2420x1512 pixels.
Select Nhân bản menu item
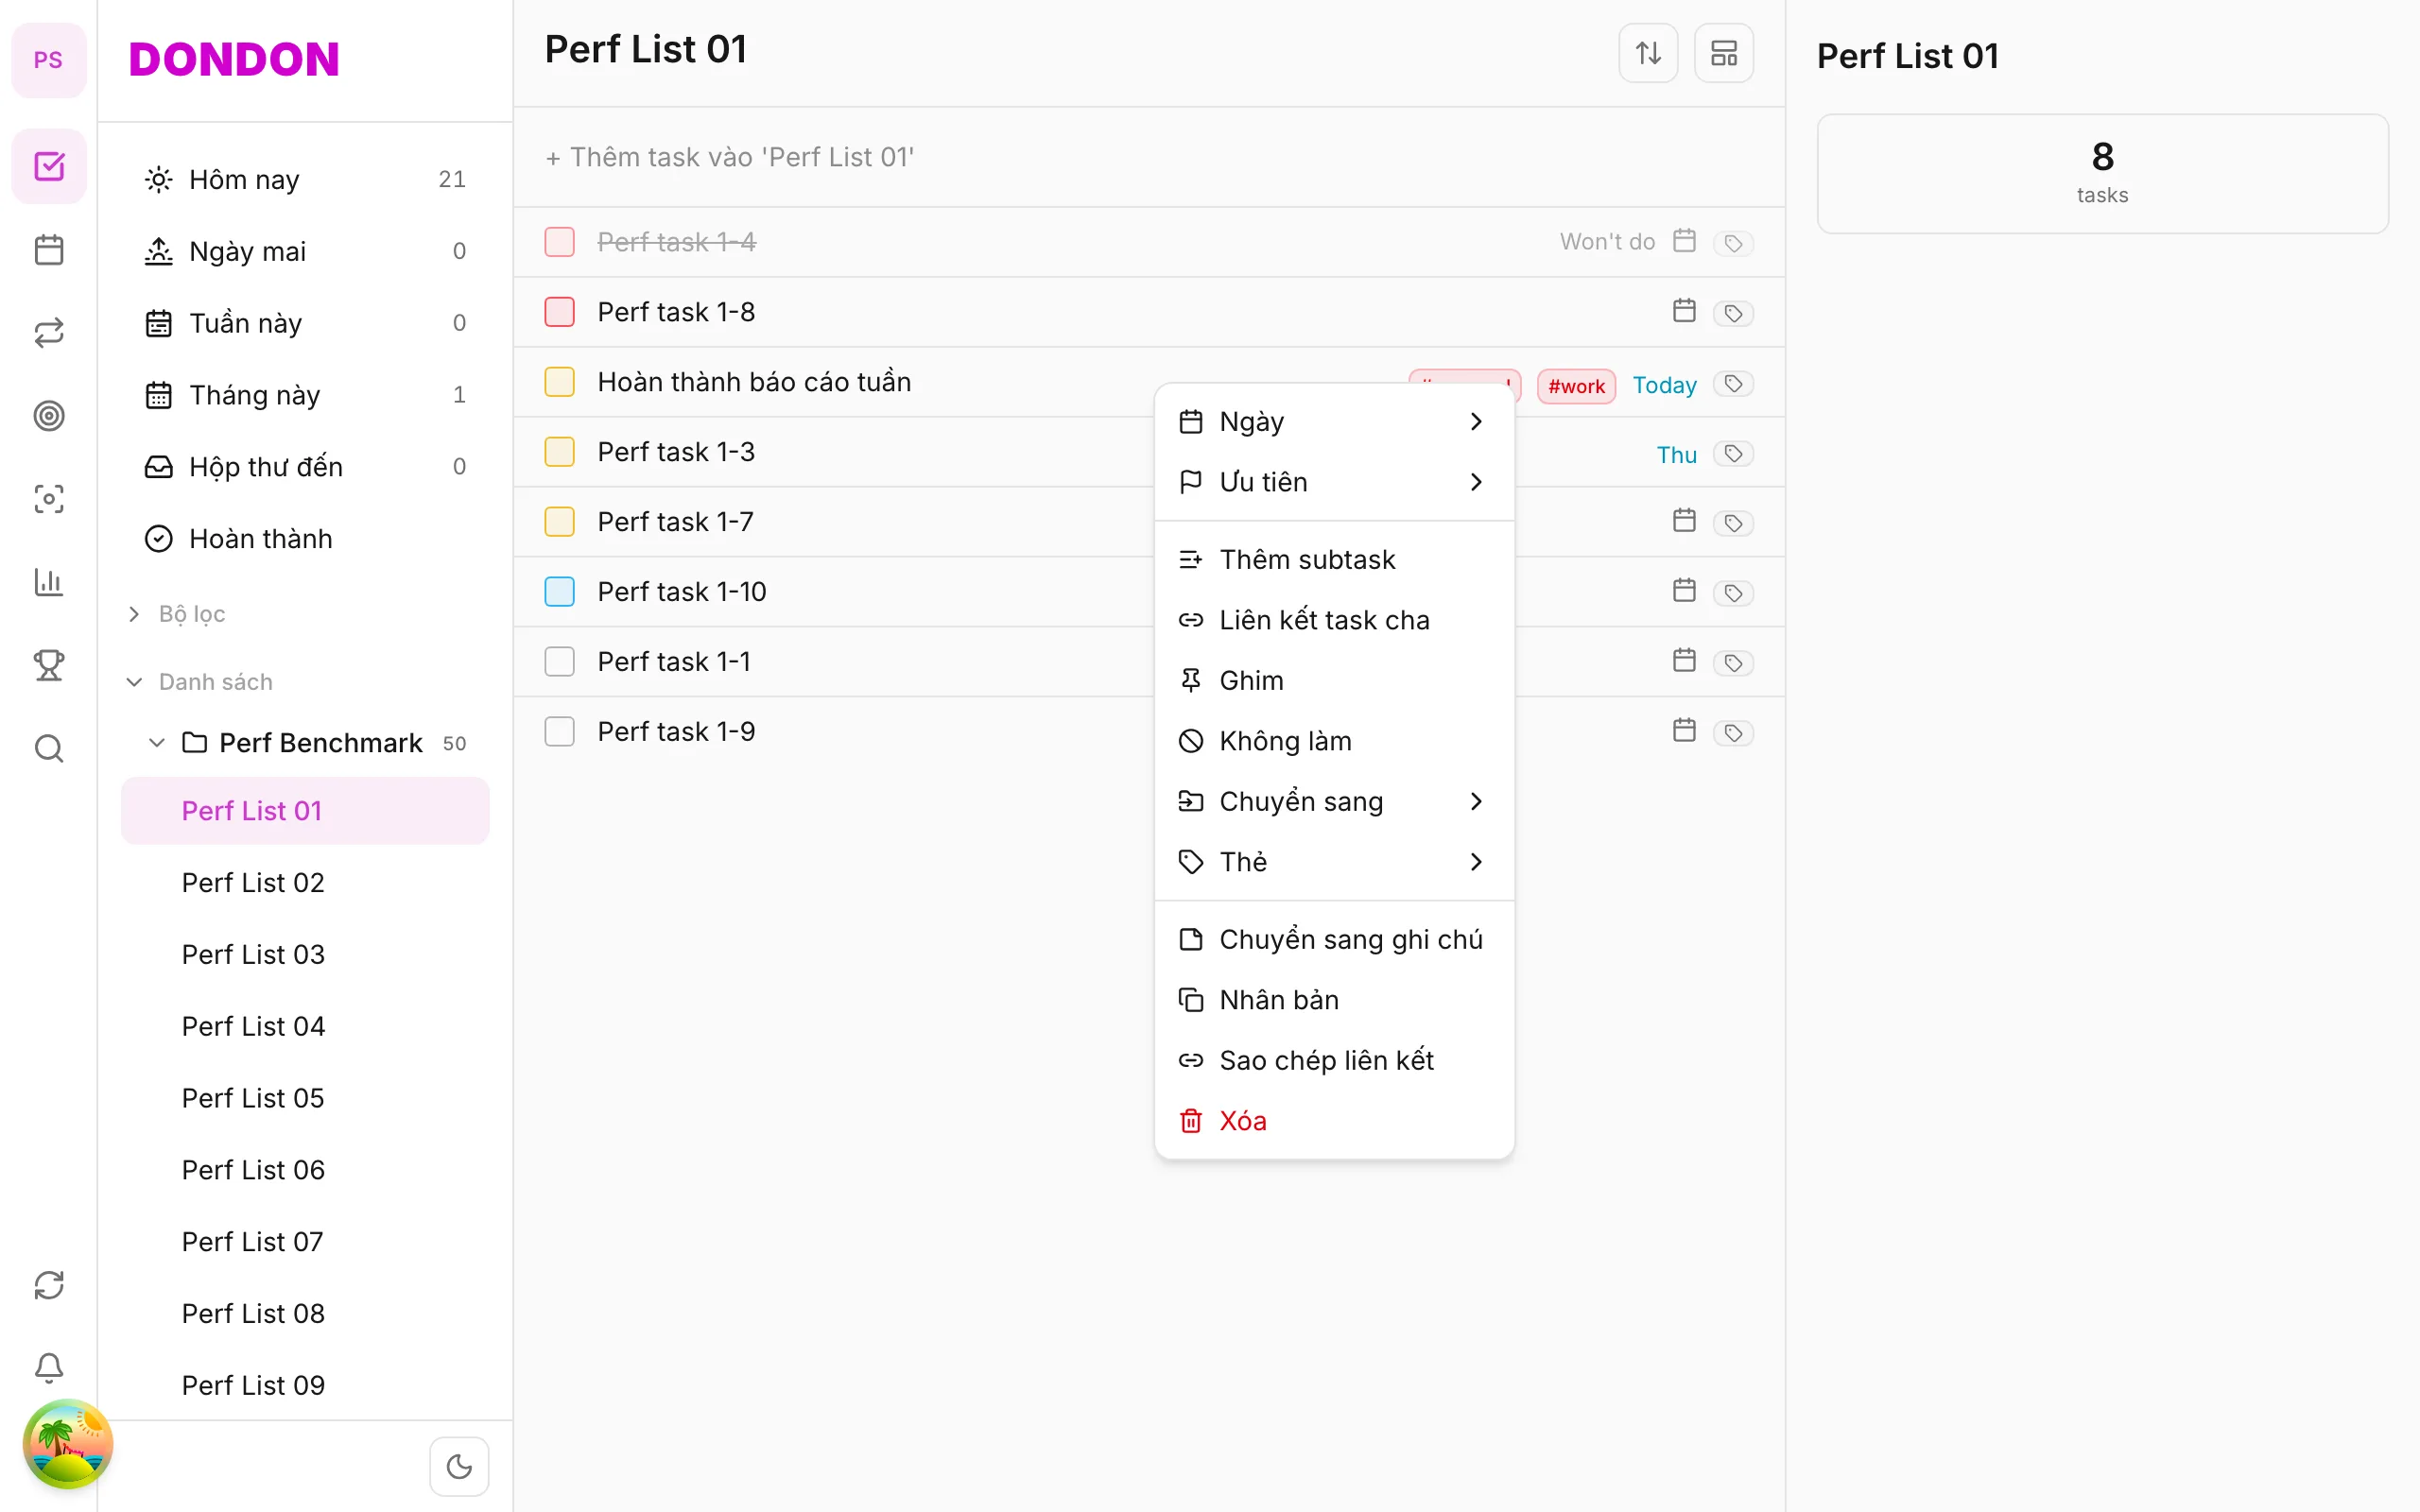pyautogui.click(x=1333, y=1000)
